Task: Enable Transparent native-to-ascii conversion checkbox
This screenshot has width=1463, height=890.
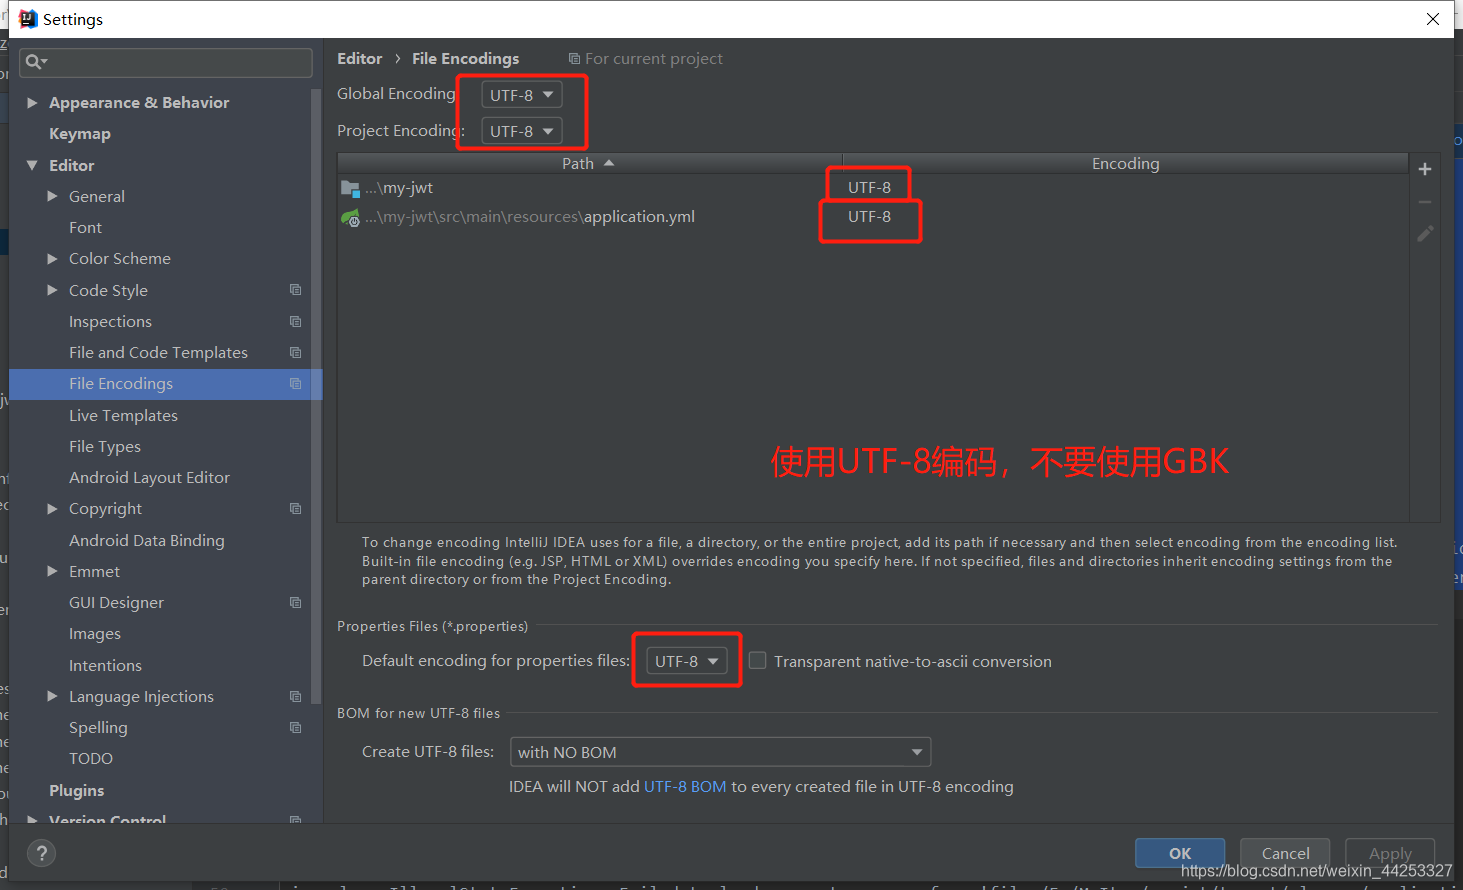Action: 758,661
